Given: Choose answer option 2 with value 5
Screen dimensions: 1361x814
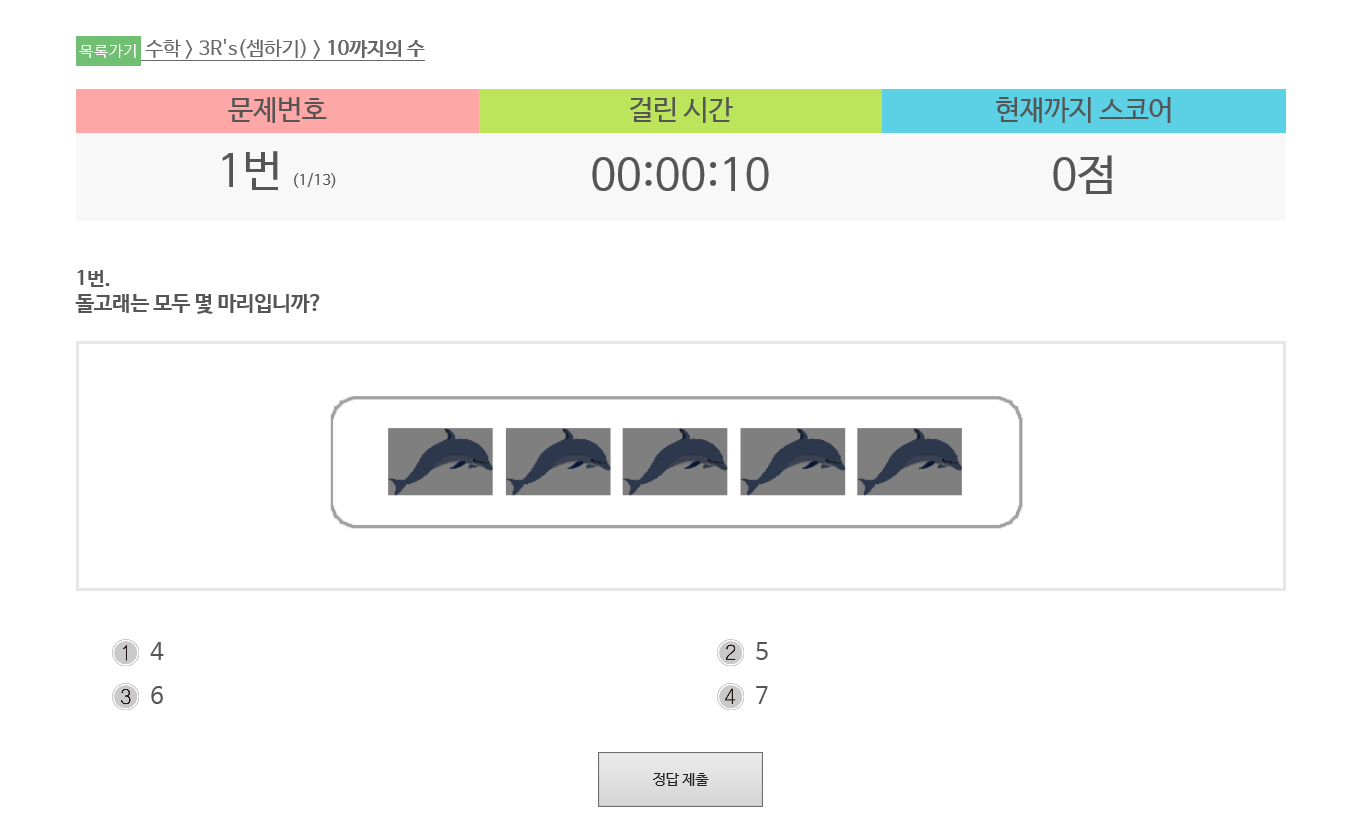Looking at the screenshot, I should [730, 653].
